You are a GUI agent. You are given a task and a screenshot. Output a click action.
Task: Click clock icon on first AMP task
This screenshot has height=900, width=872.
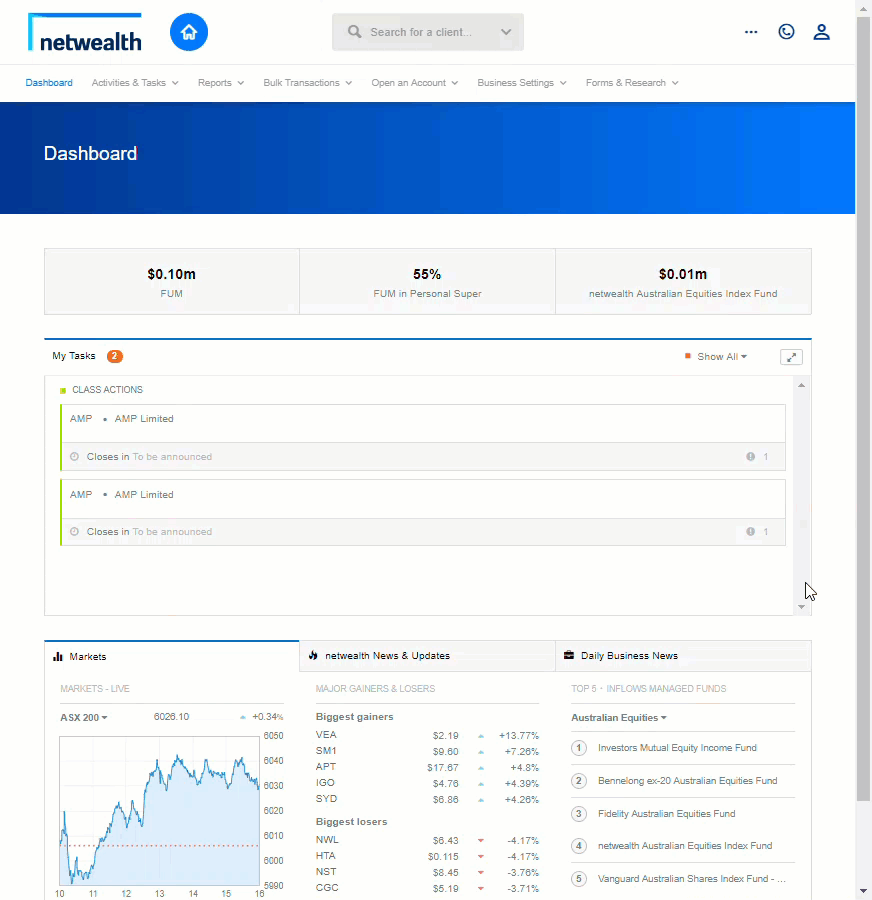point(74,456)
